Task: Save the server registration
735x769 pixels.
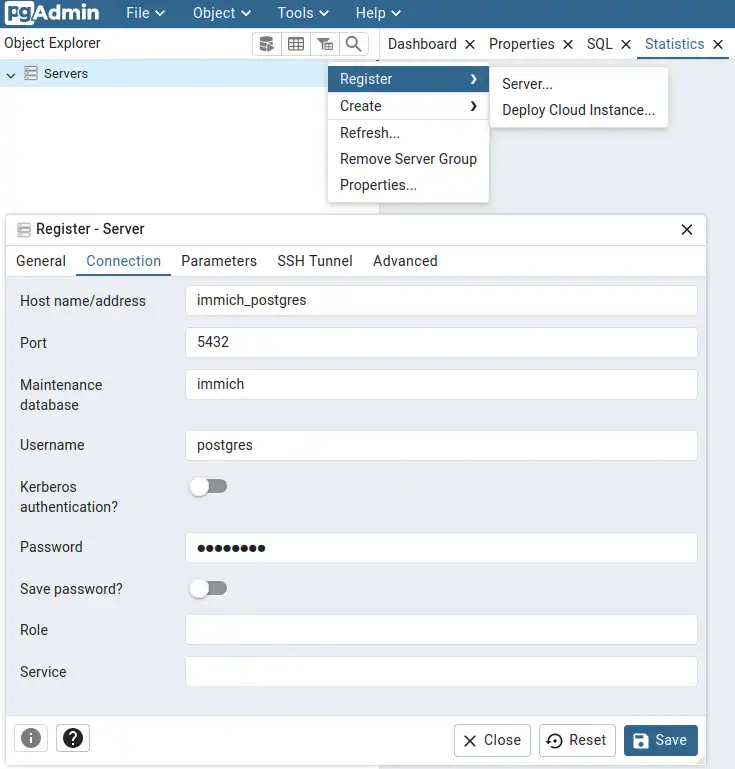Action: click(660, 740)
